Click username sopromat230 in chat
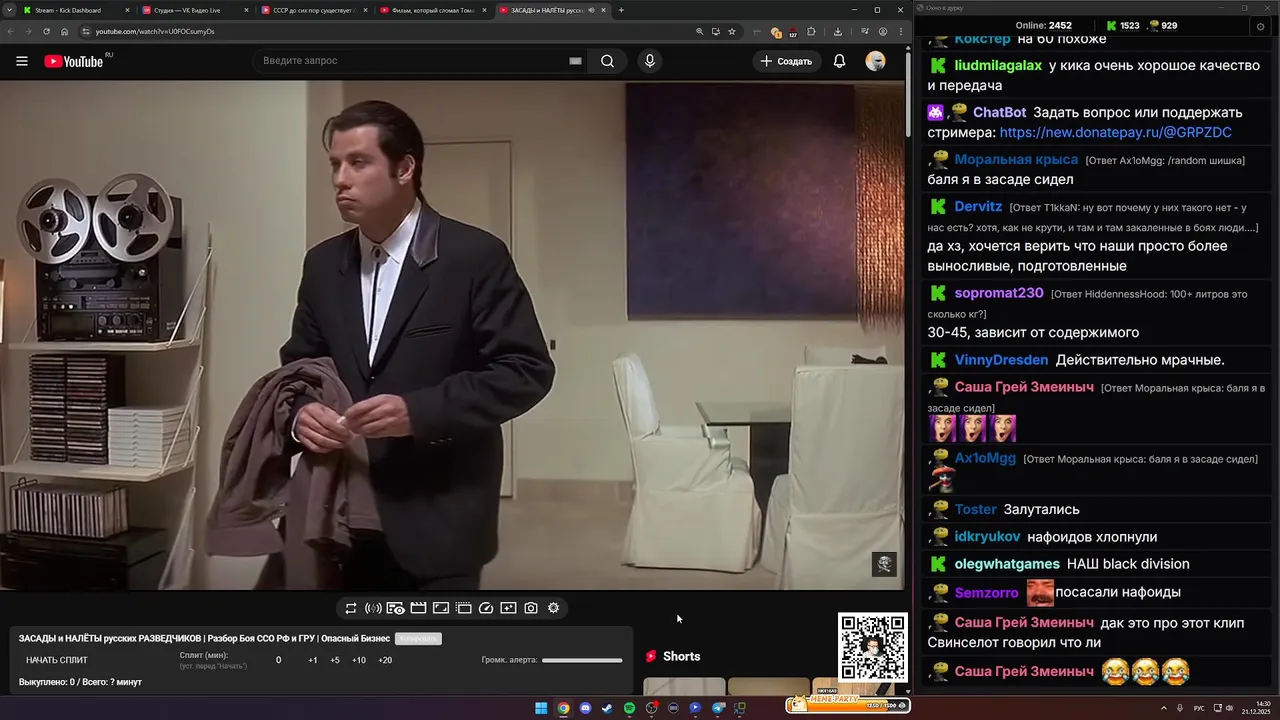Viewport: 1280px width, 720px height. pos(999,293)
